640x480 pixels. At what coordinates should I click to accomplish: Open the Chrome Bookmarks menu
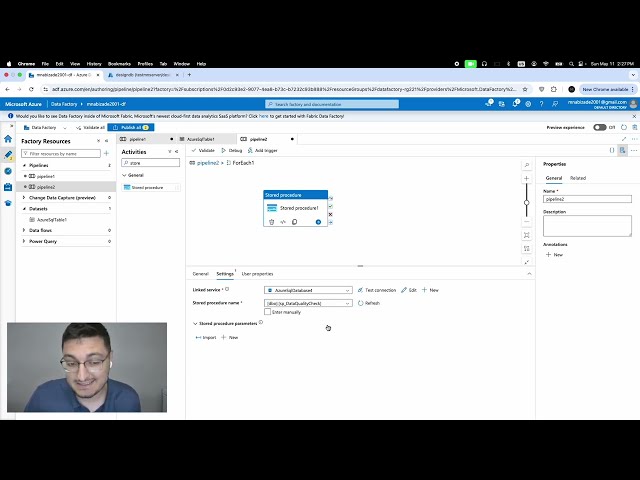(x=119, y=64)
